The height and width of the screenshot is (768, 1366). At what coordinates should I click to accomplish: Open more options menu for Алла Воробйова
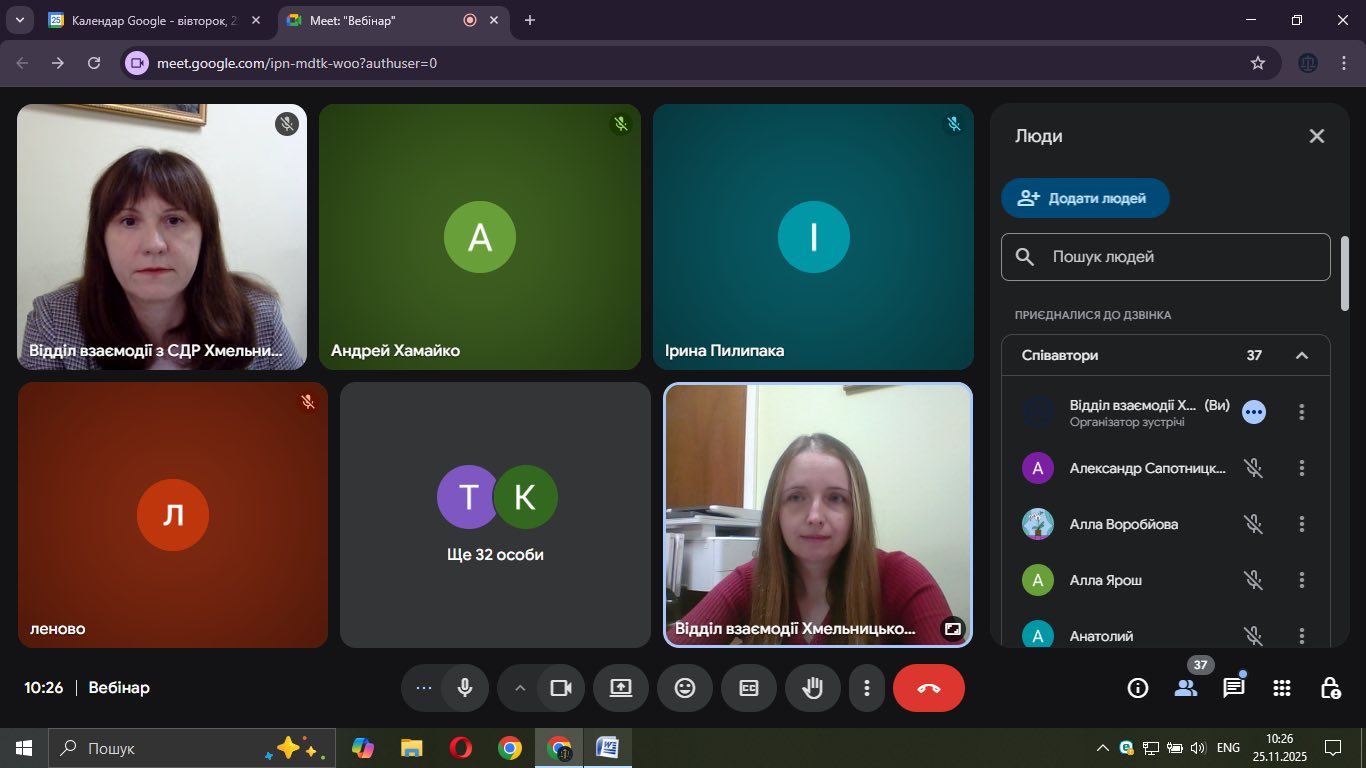click(1301, 524)
